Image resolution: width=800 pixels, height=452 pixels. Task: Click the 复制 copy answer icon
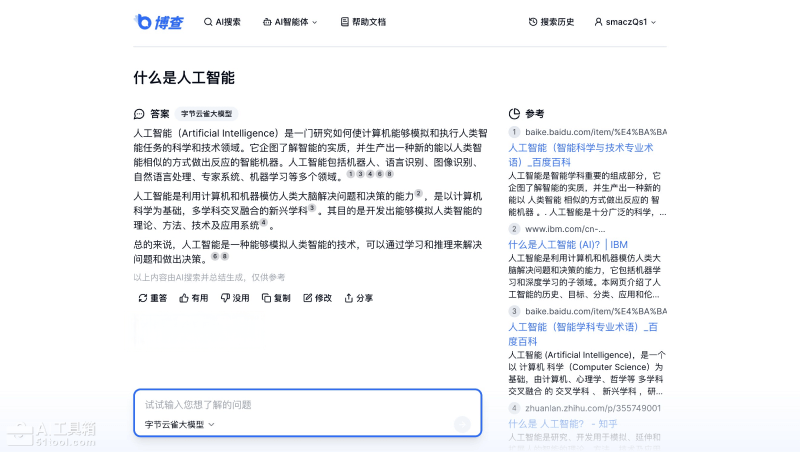coord(266,298)
